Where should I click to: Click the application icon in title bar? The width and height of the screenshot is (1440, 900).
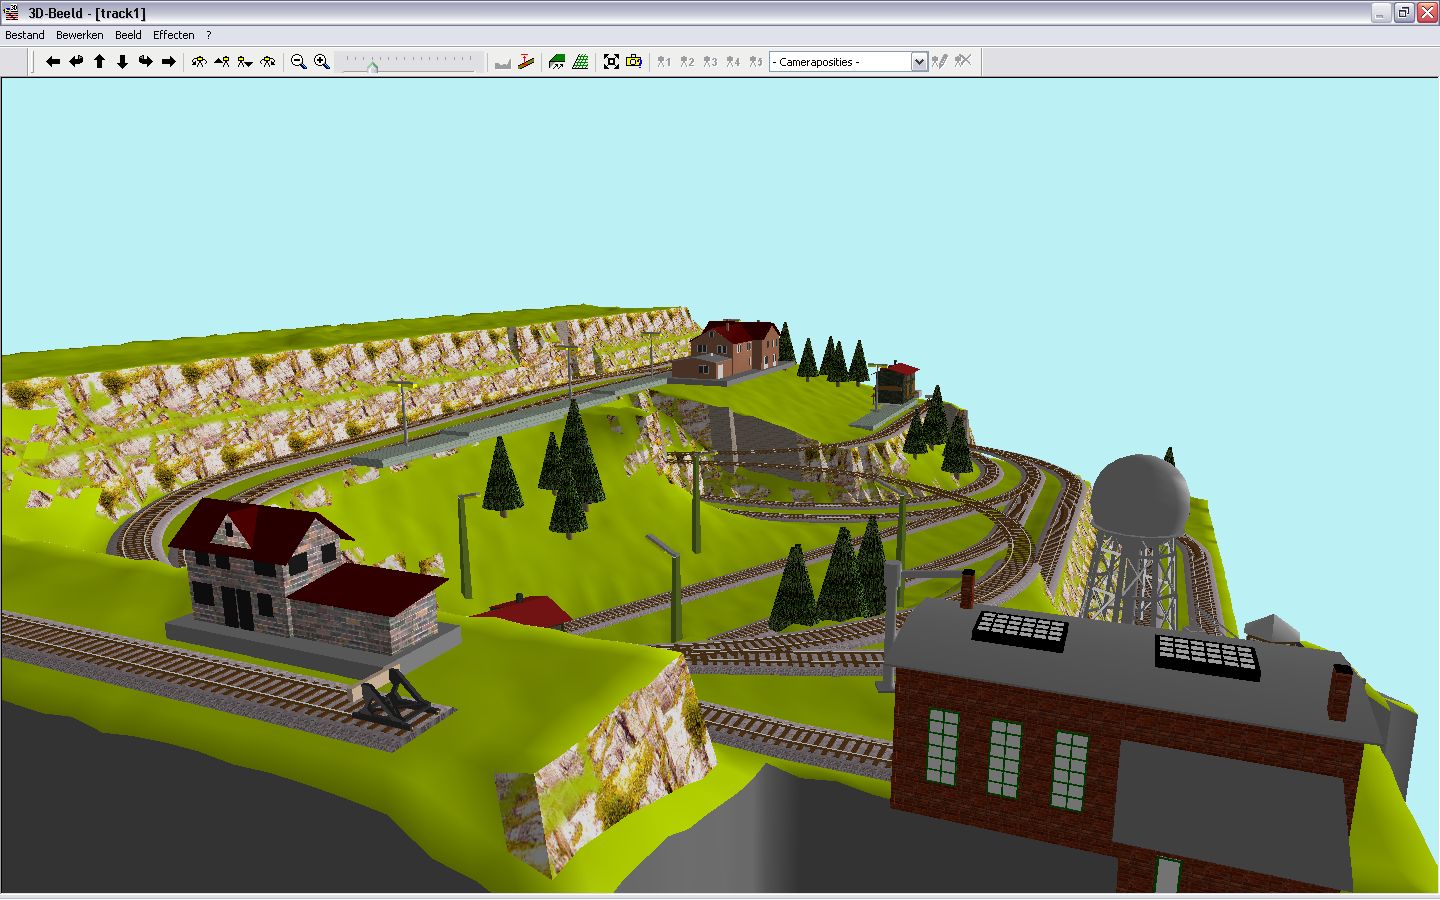[x=12, y=13]
